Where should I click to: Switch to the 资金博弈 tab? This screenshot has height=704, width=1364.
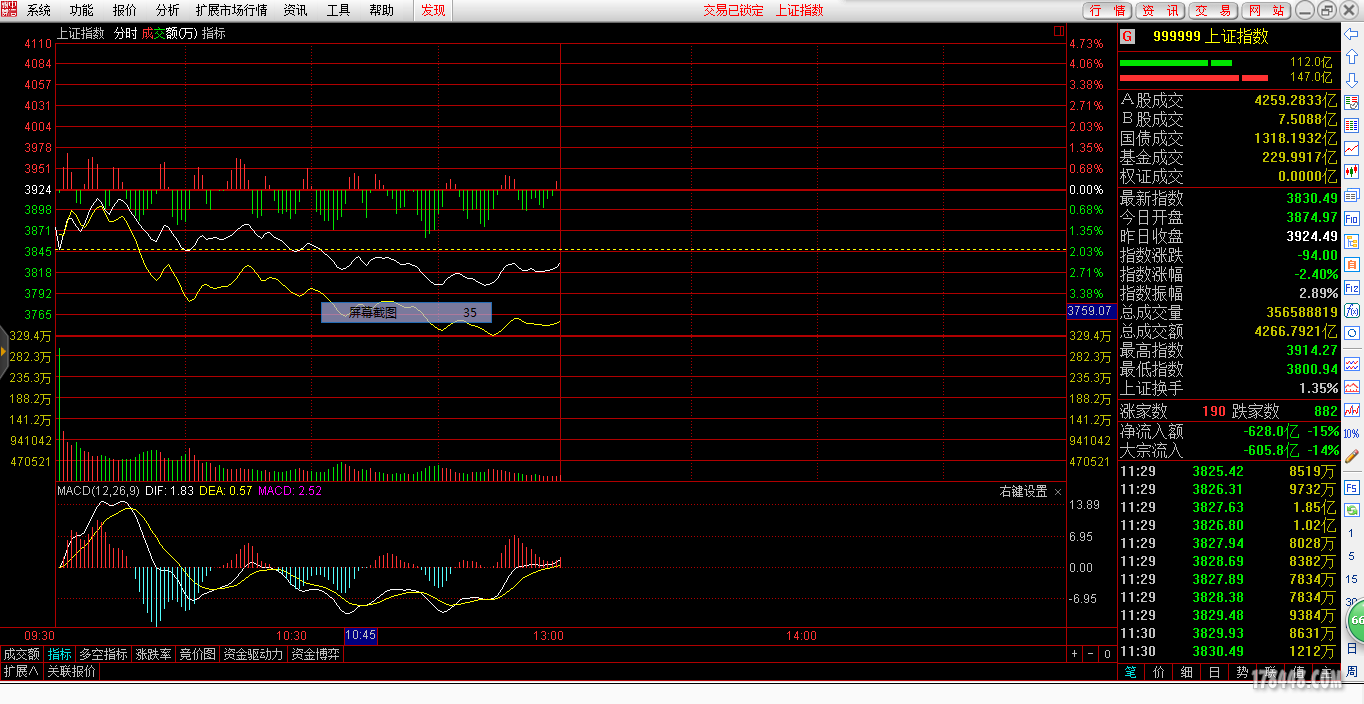pyautogui.click(x=315, y=654)
